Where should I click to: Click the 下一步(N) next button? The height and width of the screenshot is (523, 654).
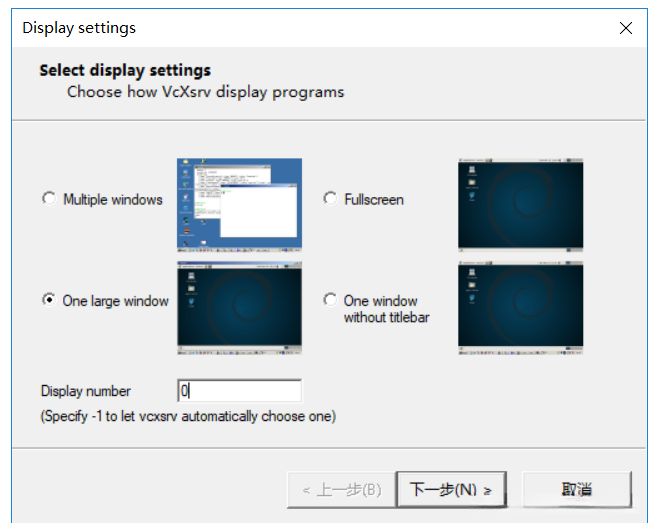pos(451,490)
